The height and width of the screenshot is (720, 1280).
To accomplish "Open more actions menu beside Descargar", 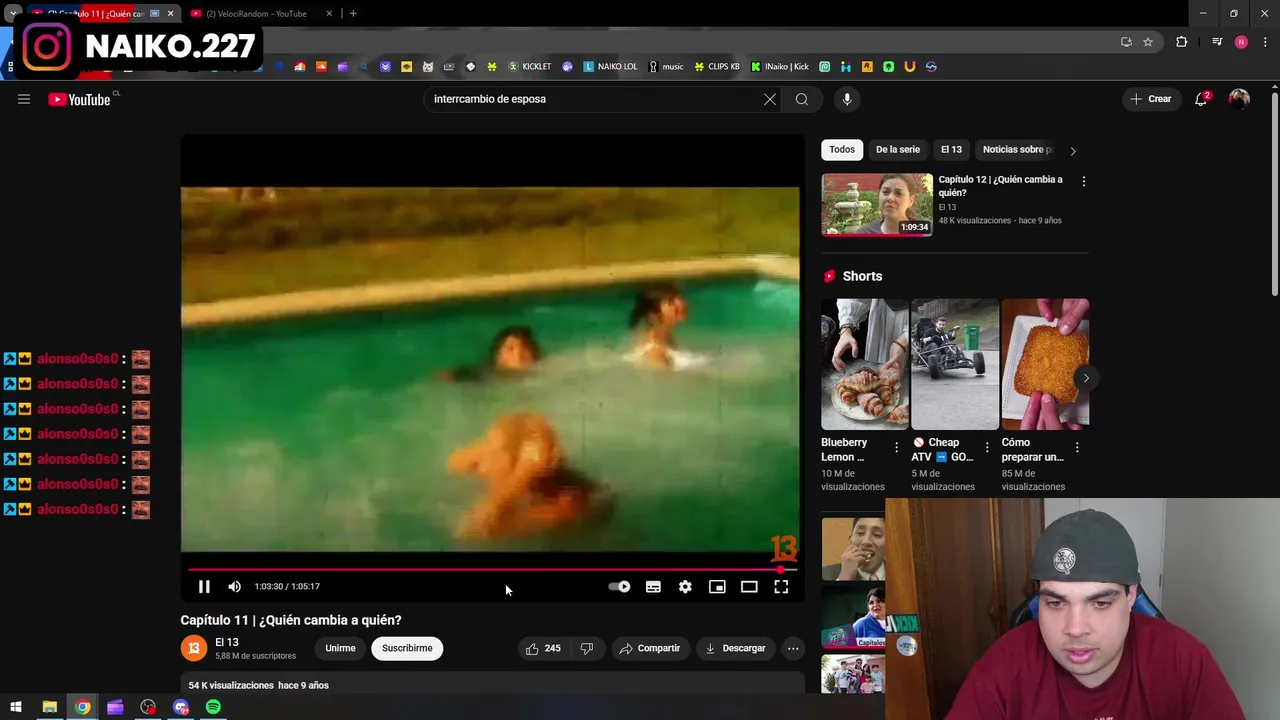I will [x=793, y=648].
